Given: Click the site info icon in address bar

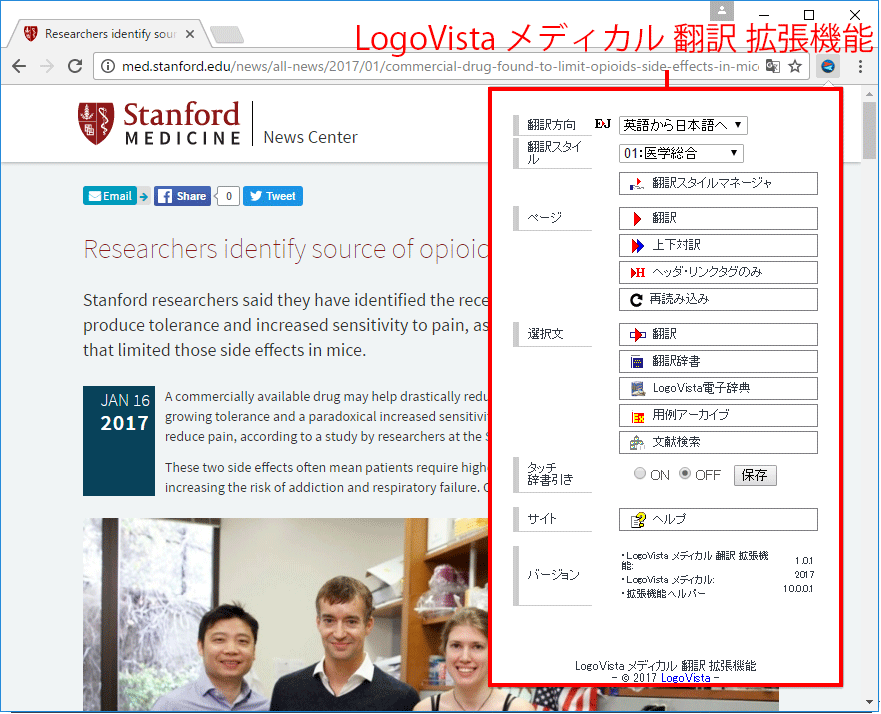Looking at the screenshot, I should (x=107, y=66).
